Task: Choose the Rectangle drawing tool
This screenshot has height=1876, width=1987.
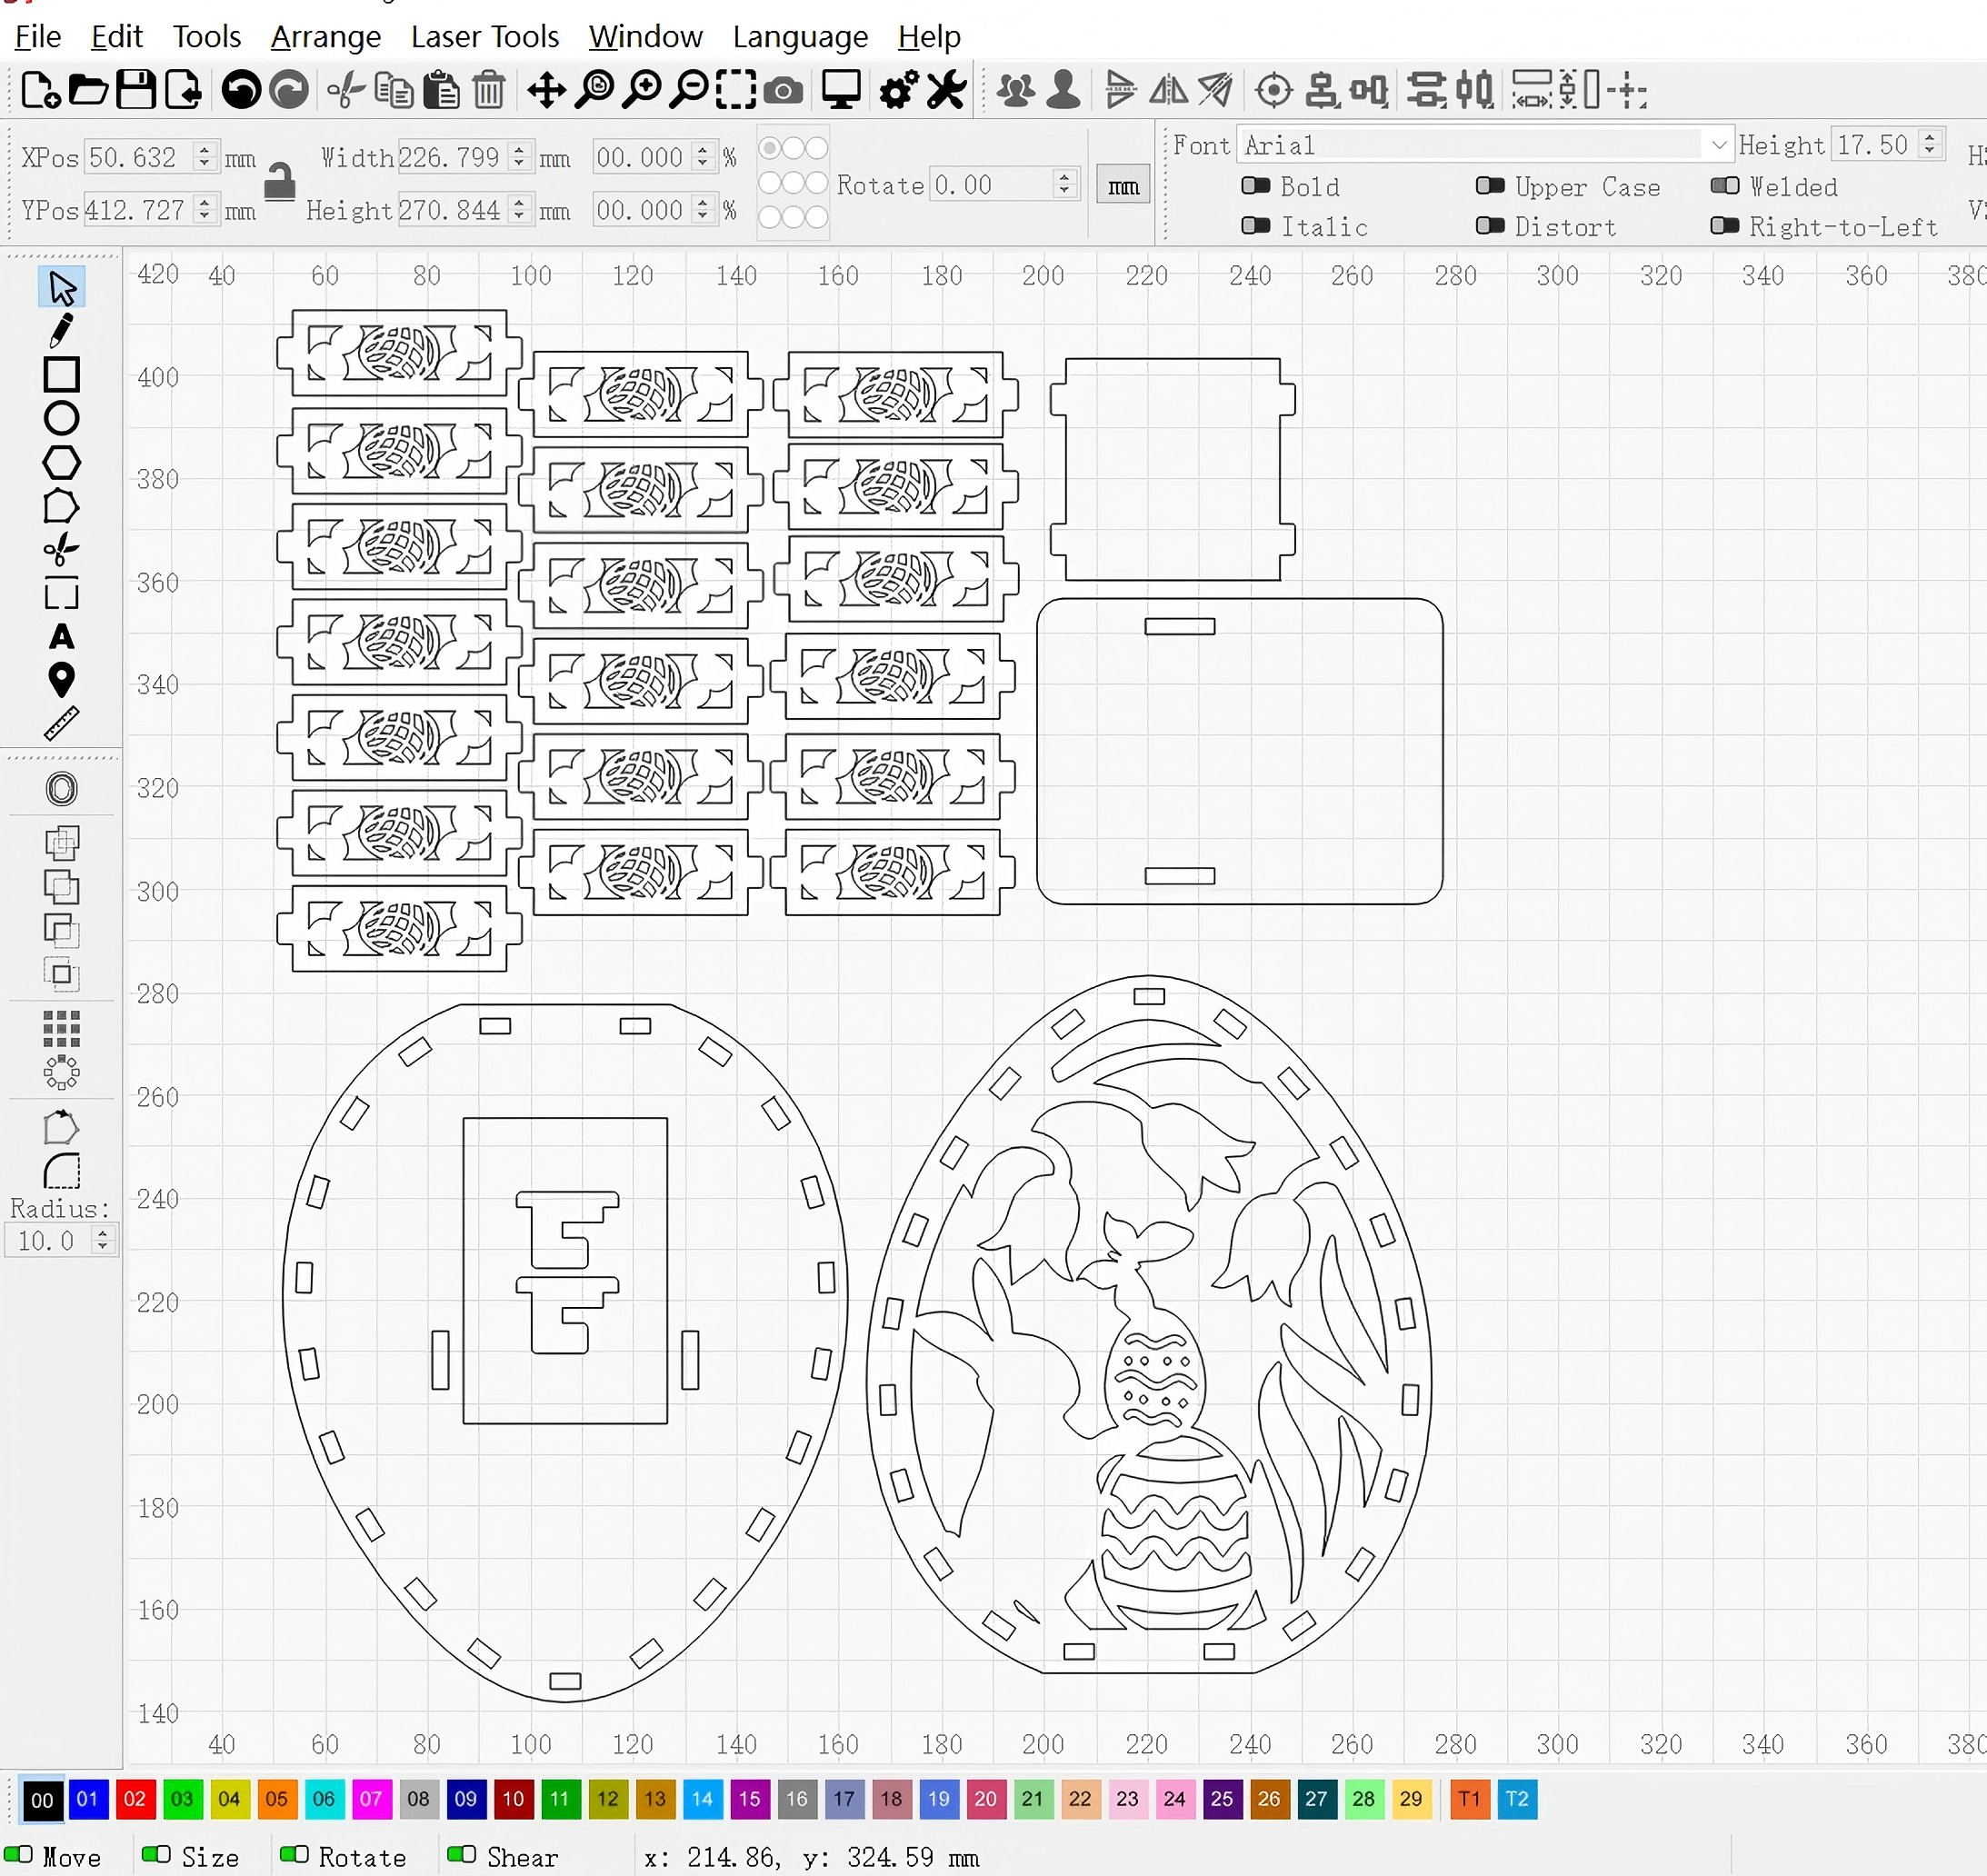Action: click(61, 374)
